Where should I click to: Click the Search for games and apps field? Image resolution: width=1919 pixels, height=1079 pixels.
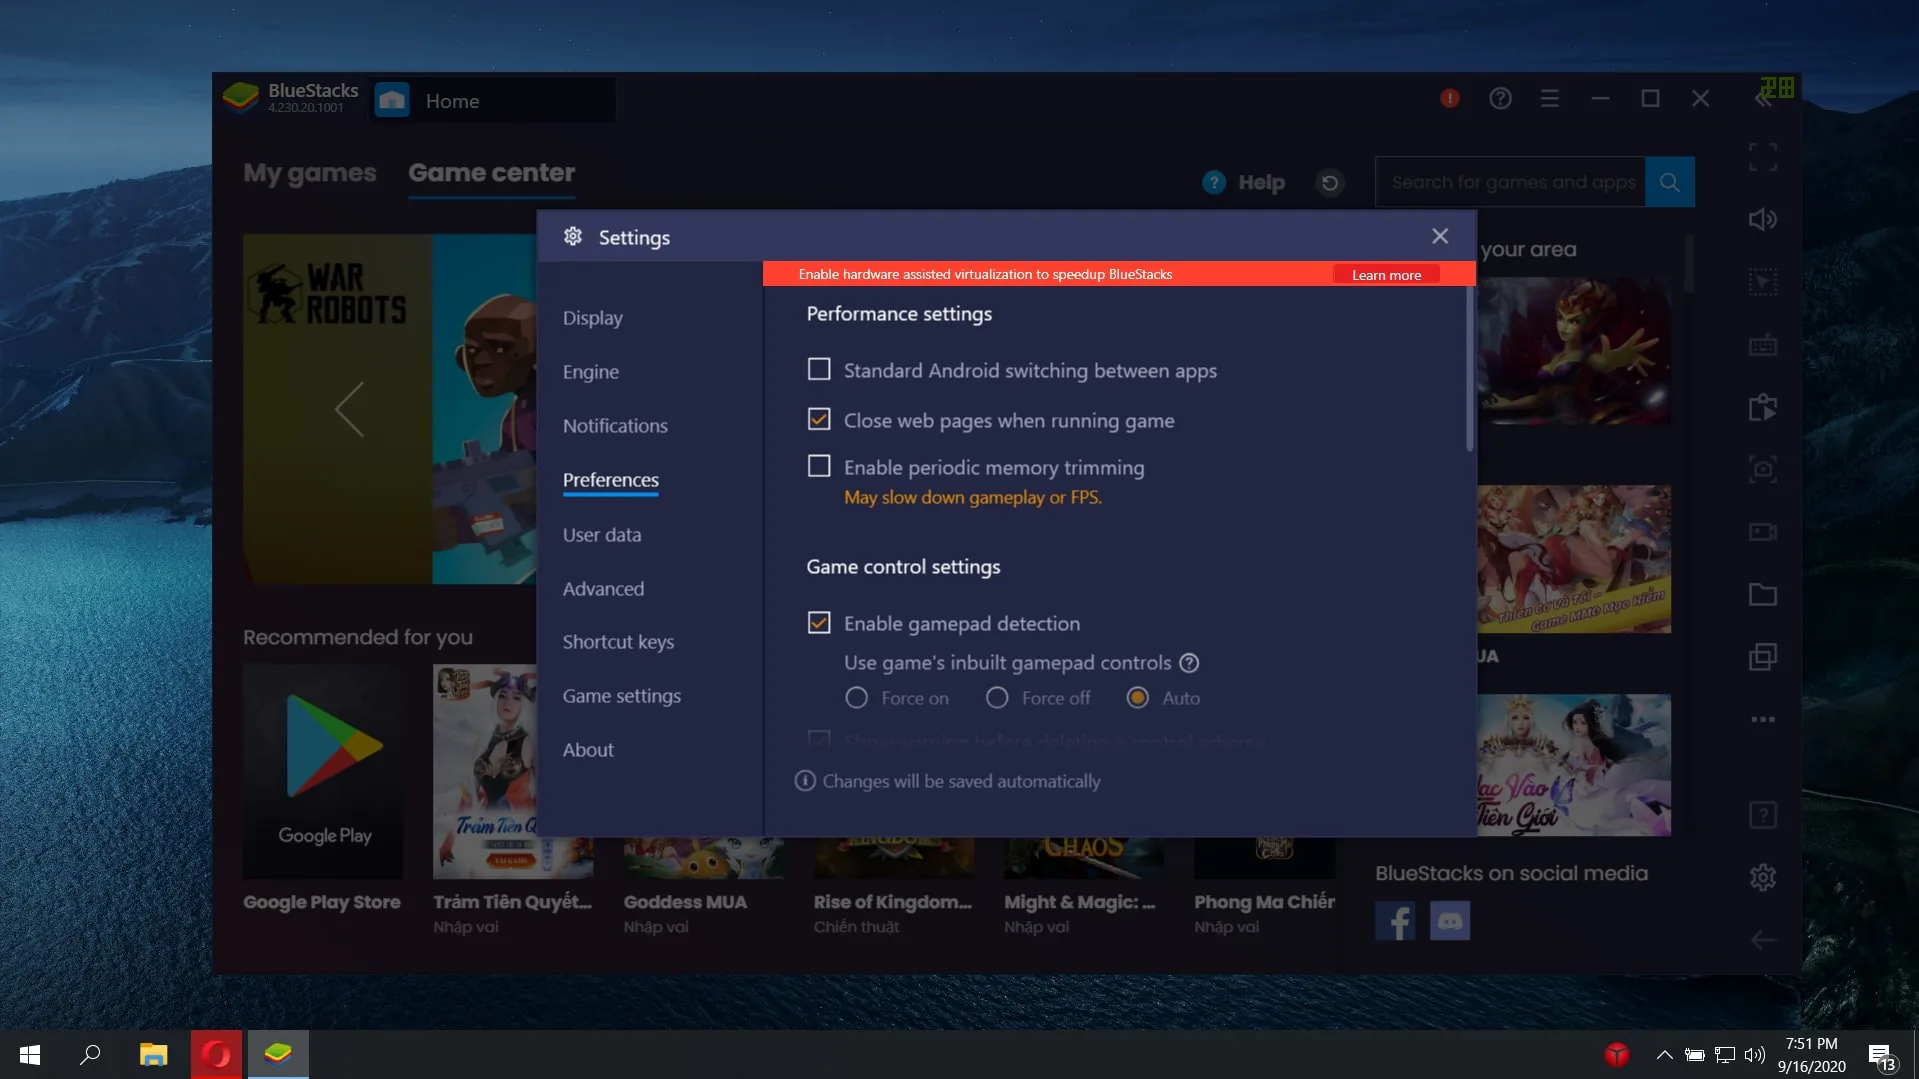[x=1510, y=182]
